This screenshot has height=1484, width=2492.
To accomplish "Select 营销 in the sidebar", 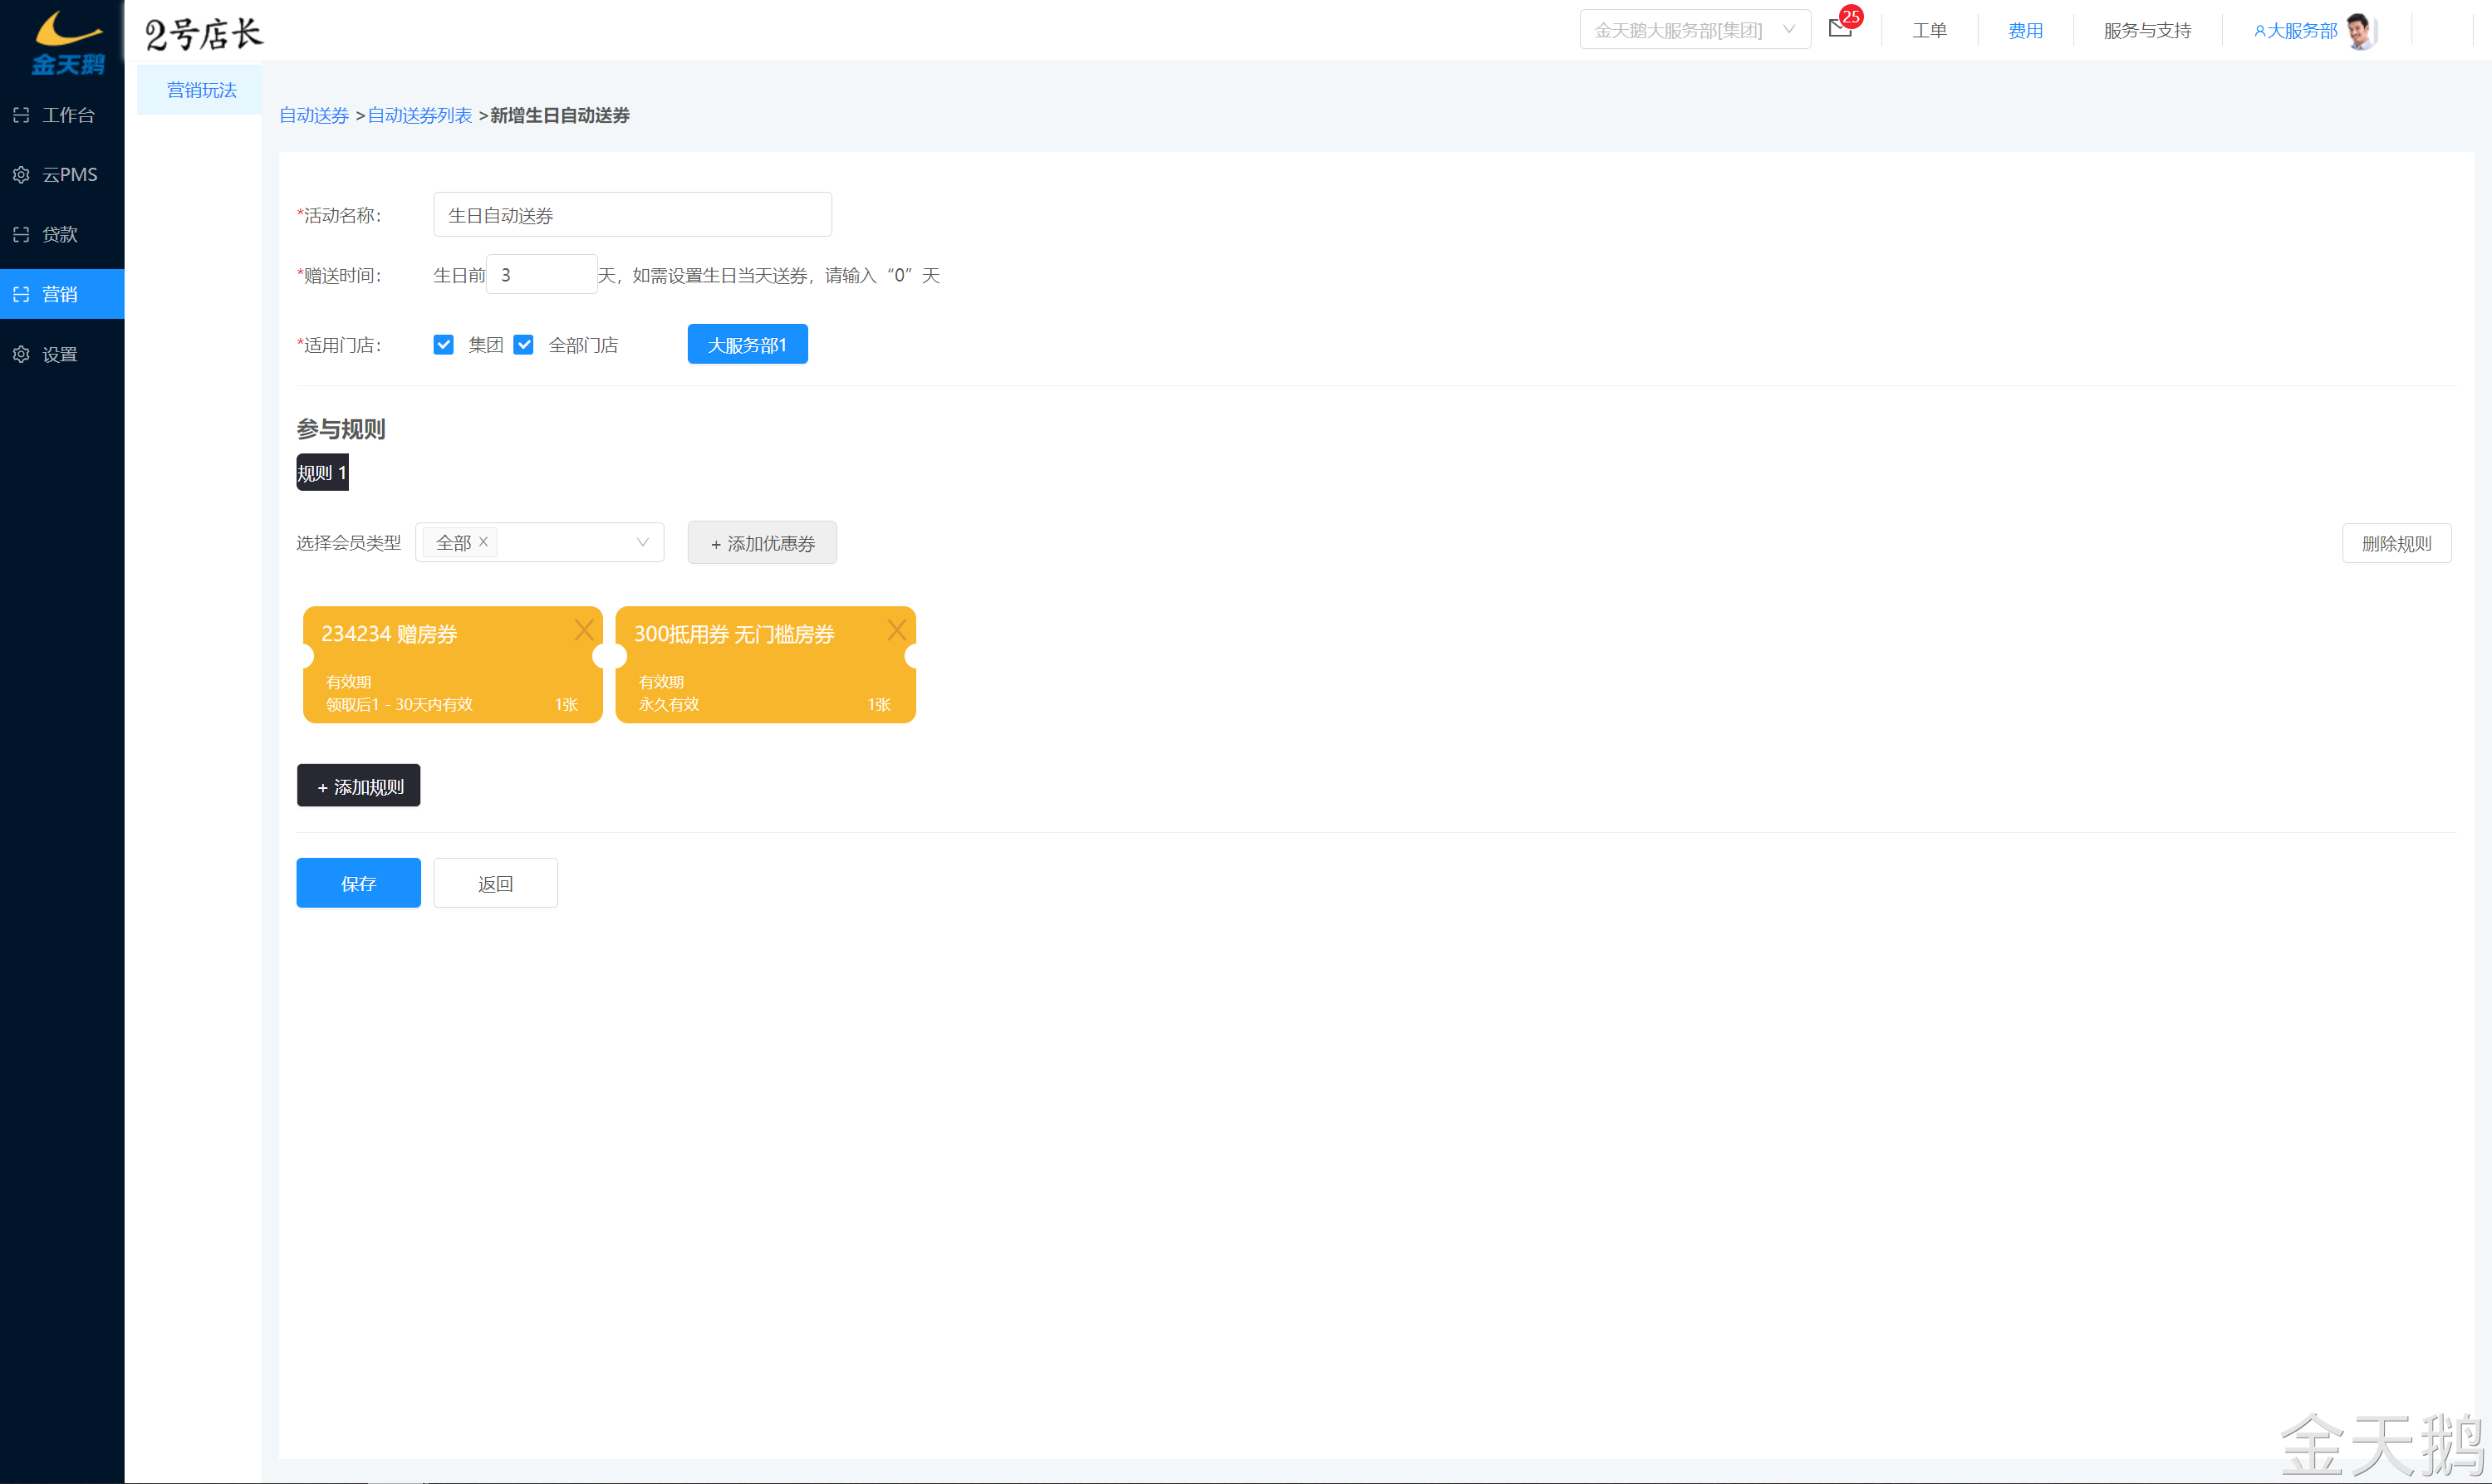I will point(62,294).
